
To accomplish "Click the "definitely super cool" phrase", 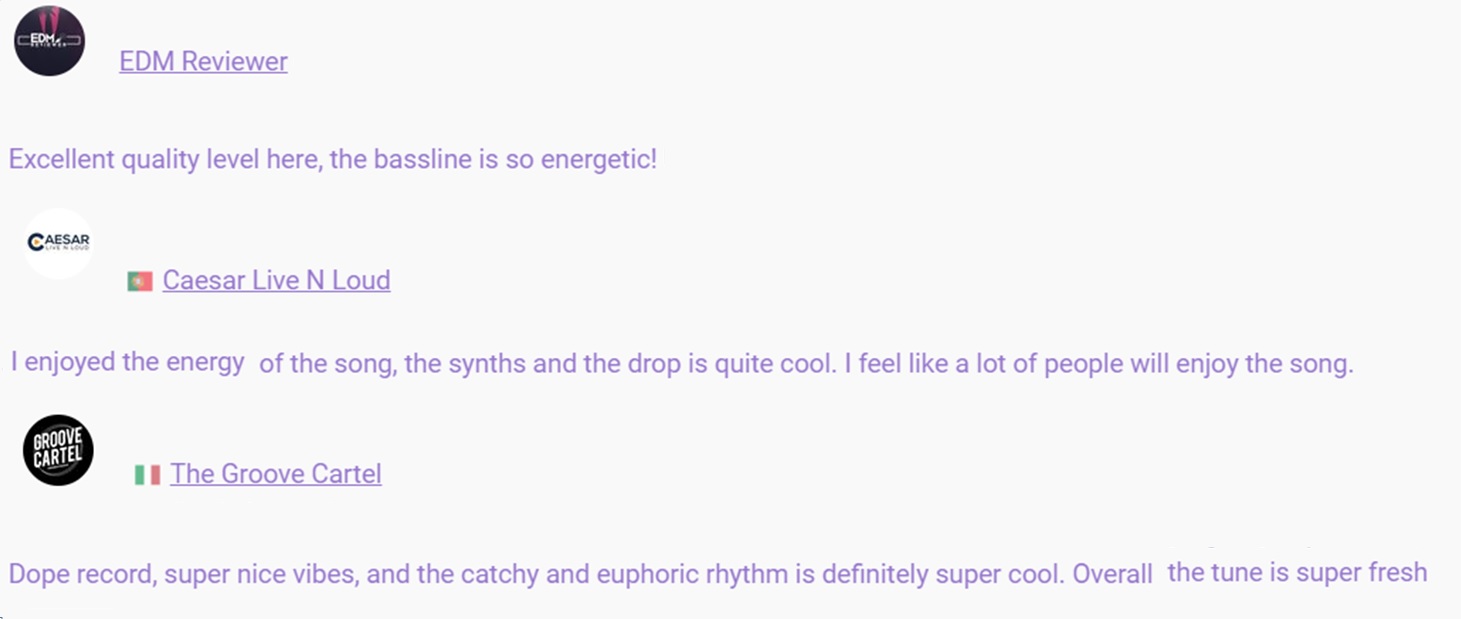I will (x=908, y=574).
